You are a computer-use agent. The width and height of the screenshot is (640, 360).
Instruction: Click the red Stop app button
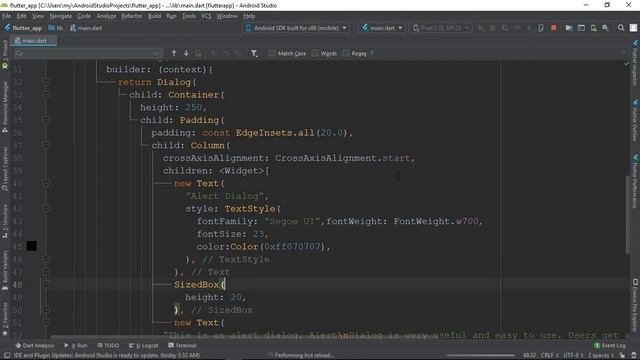(553, 28)
